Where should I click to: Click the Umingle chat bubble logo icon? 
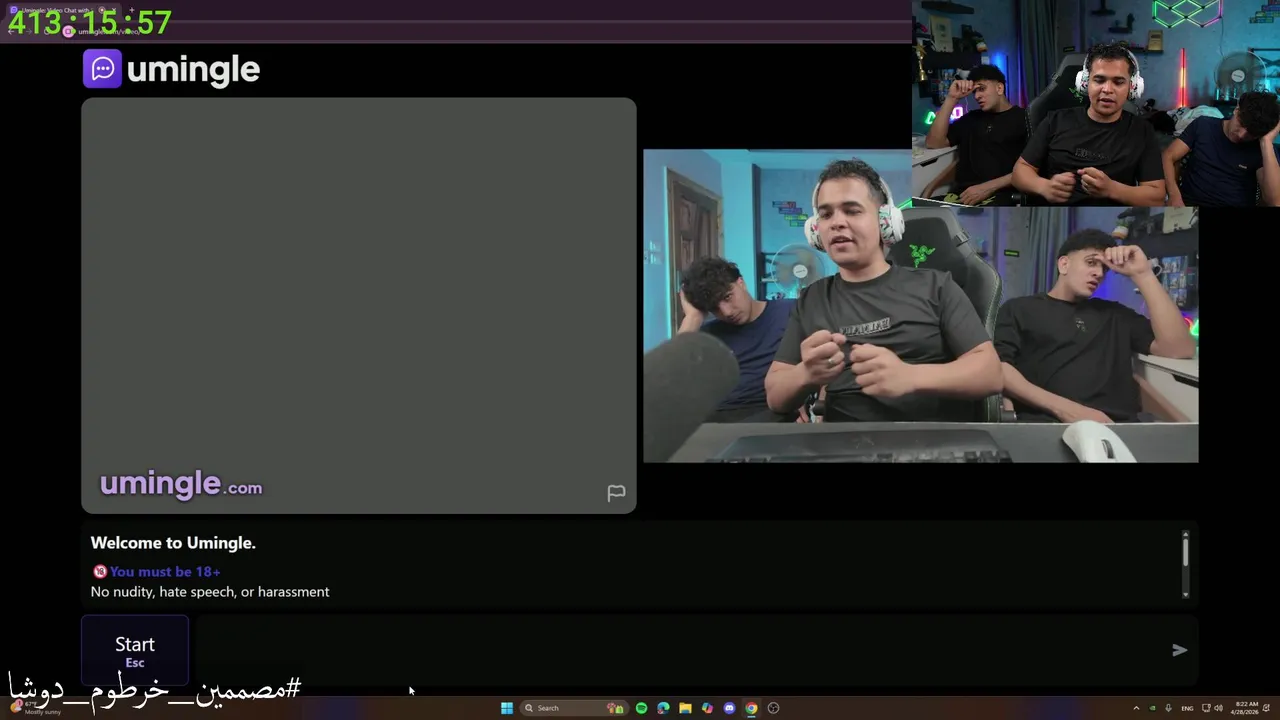[x=102, y=69]
